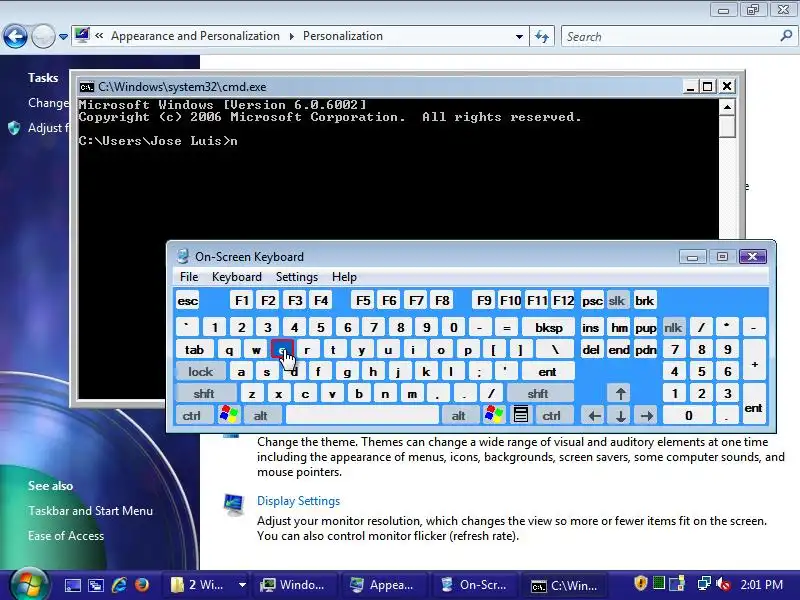Click the left Windows logo key on keyboard
Image resolution: width=800 pixels, height=600 pixels.
229,415
